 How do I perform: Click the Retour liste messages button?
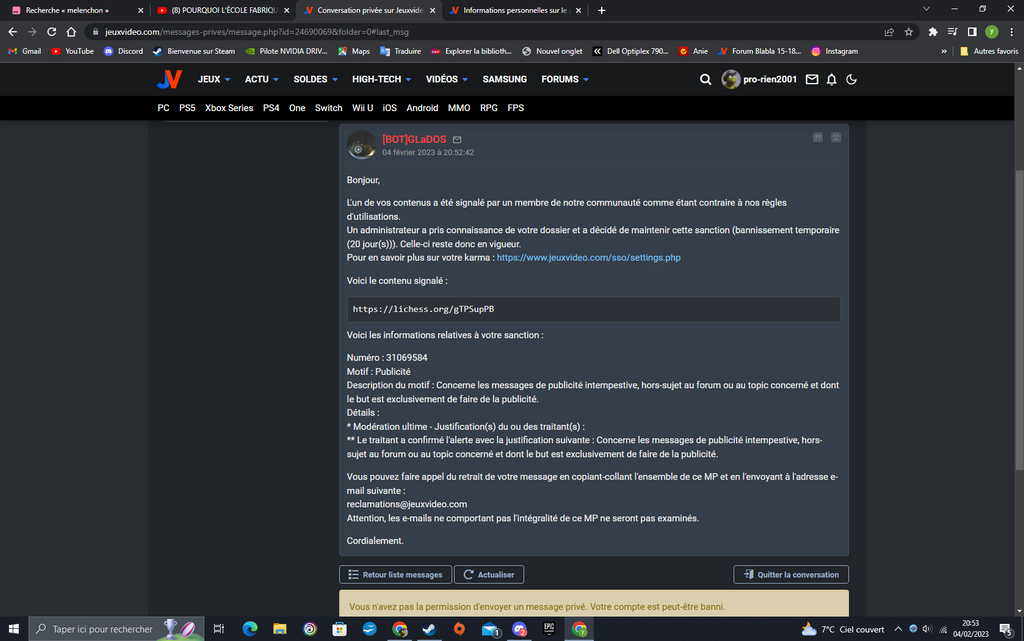coord(395,574)
